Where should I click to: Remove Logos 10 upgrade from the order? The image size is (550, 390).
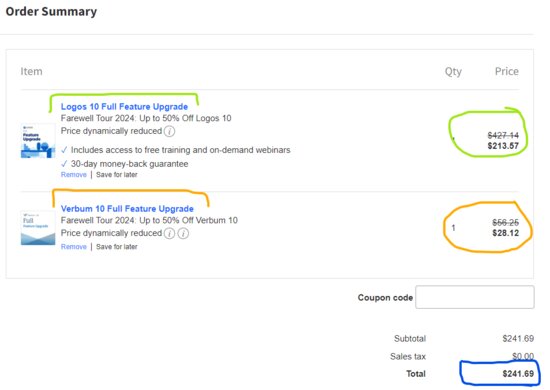[x=73, y=175]
